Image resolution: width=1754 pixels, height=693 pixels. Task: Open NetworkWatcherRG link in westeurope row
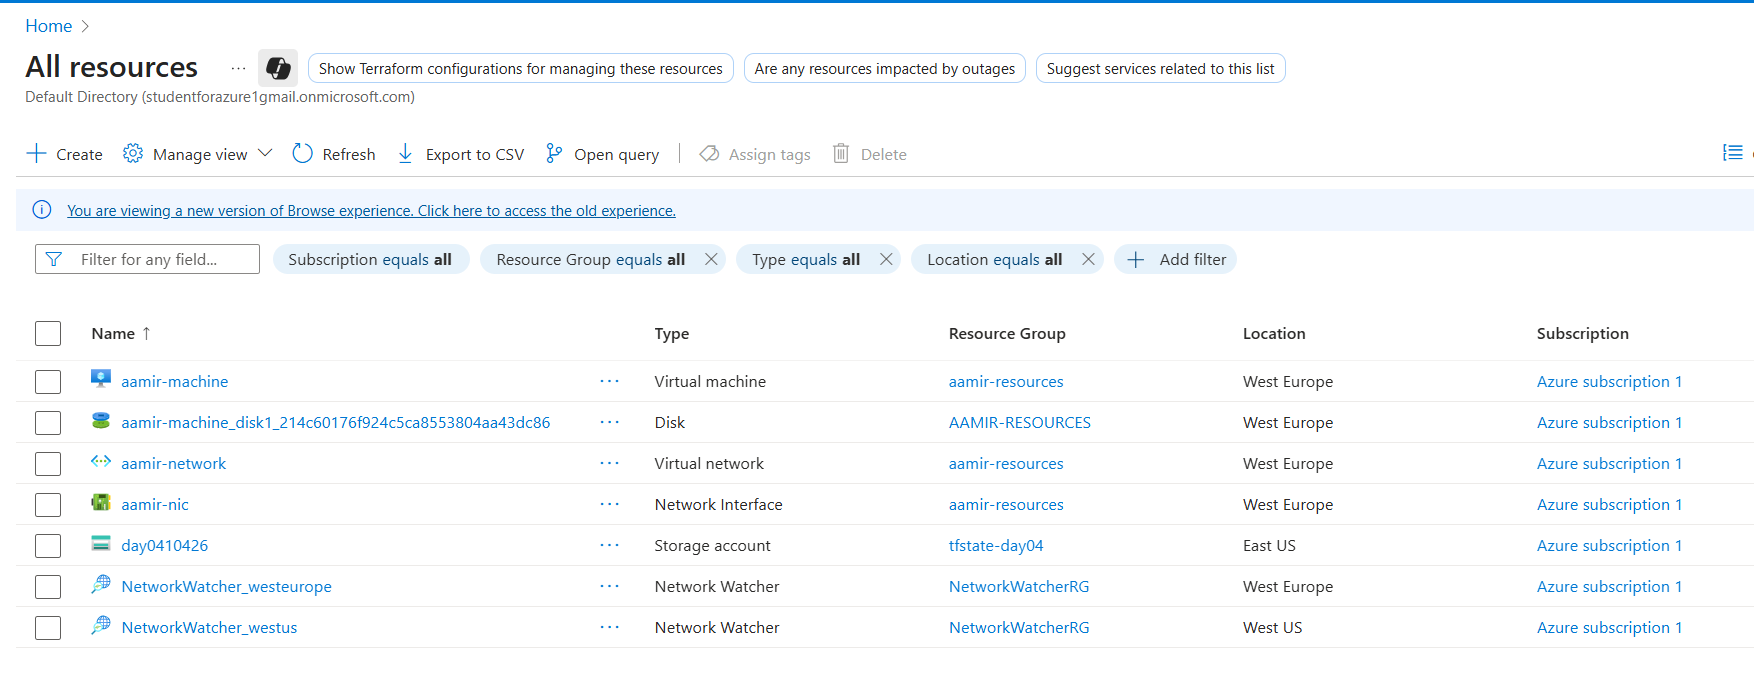pyautogui.click(x=1019, y=586)
